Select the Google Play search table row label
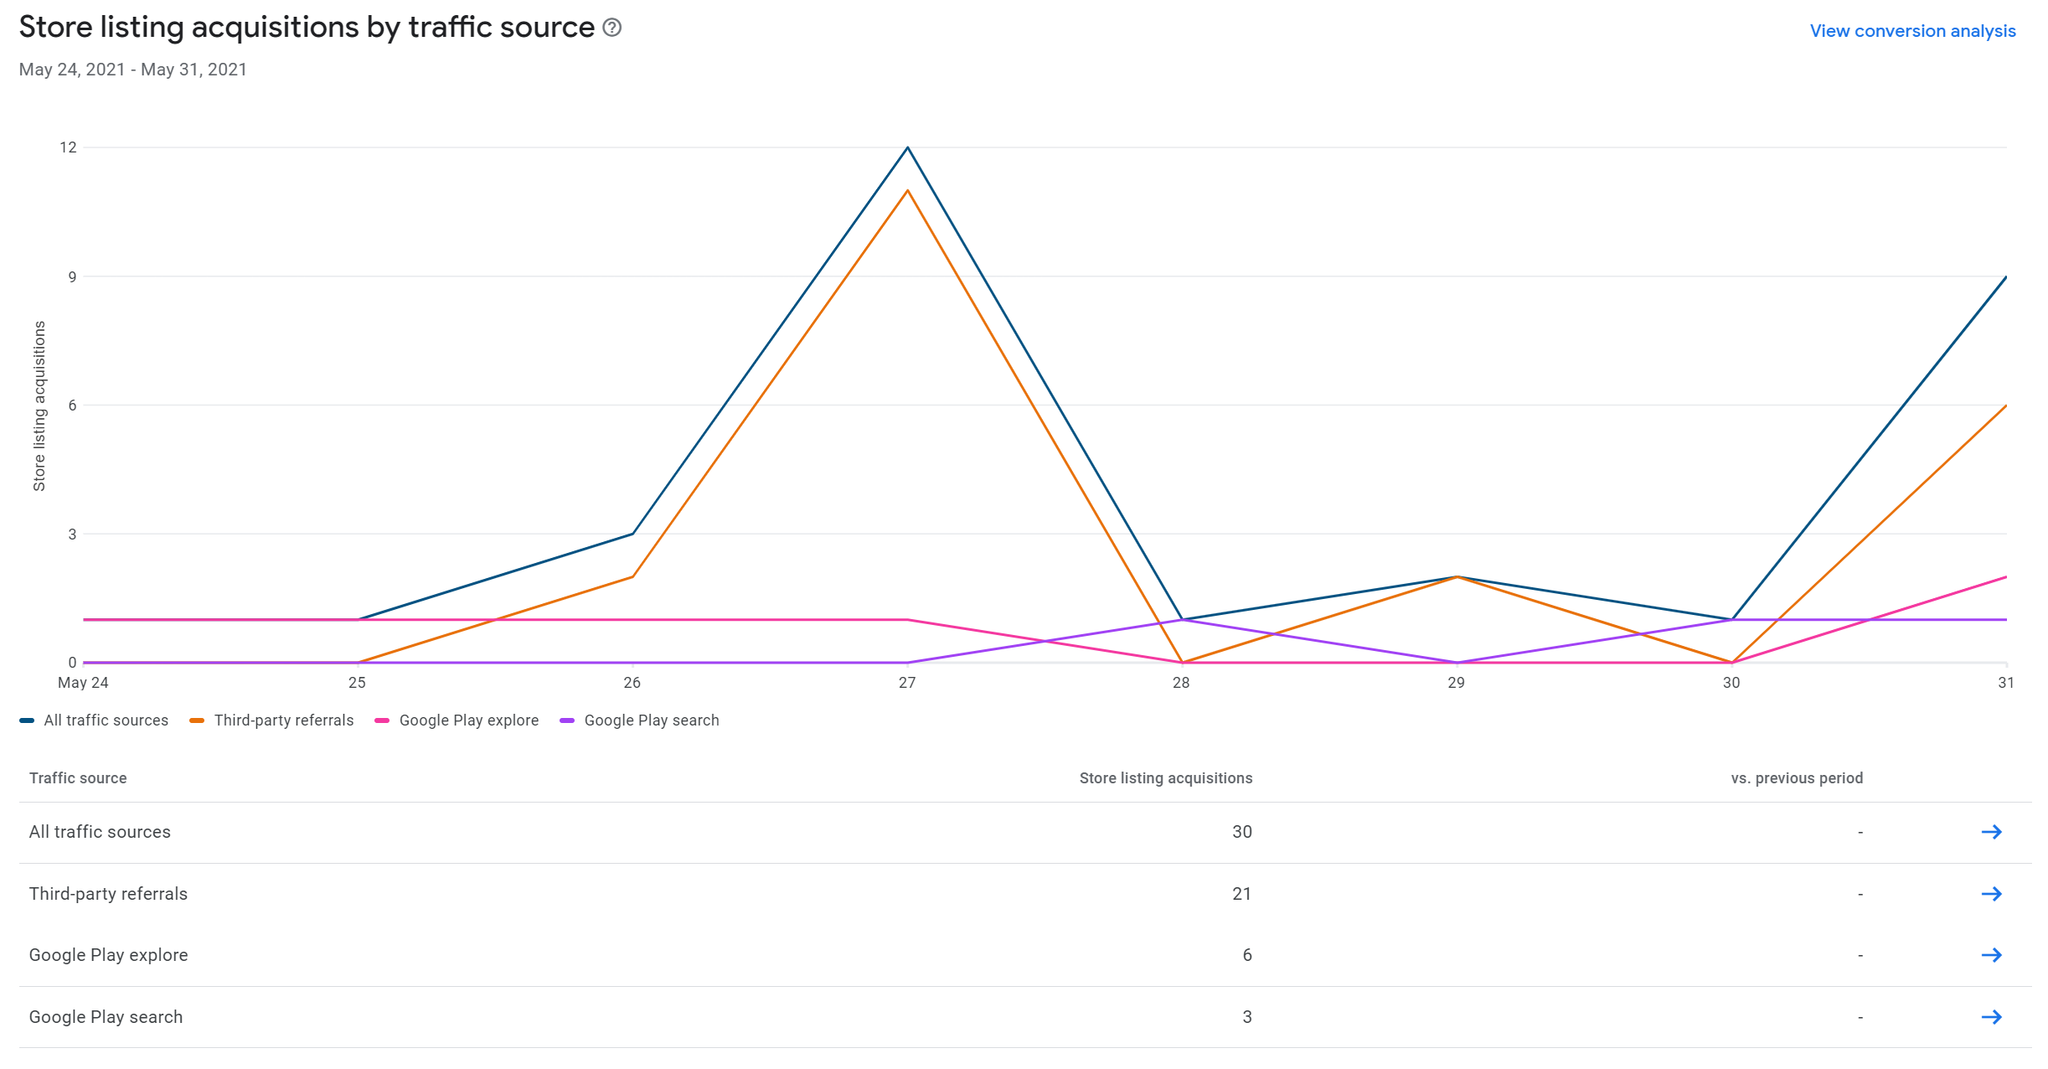Screen dimensions: 2048x1069 (106, 1017)
